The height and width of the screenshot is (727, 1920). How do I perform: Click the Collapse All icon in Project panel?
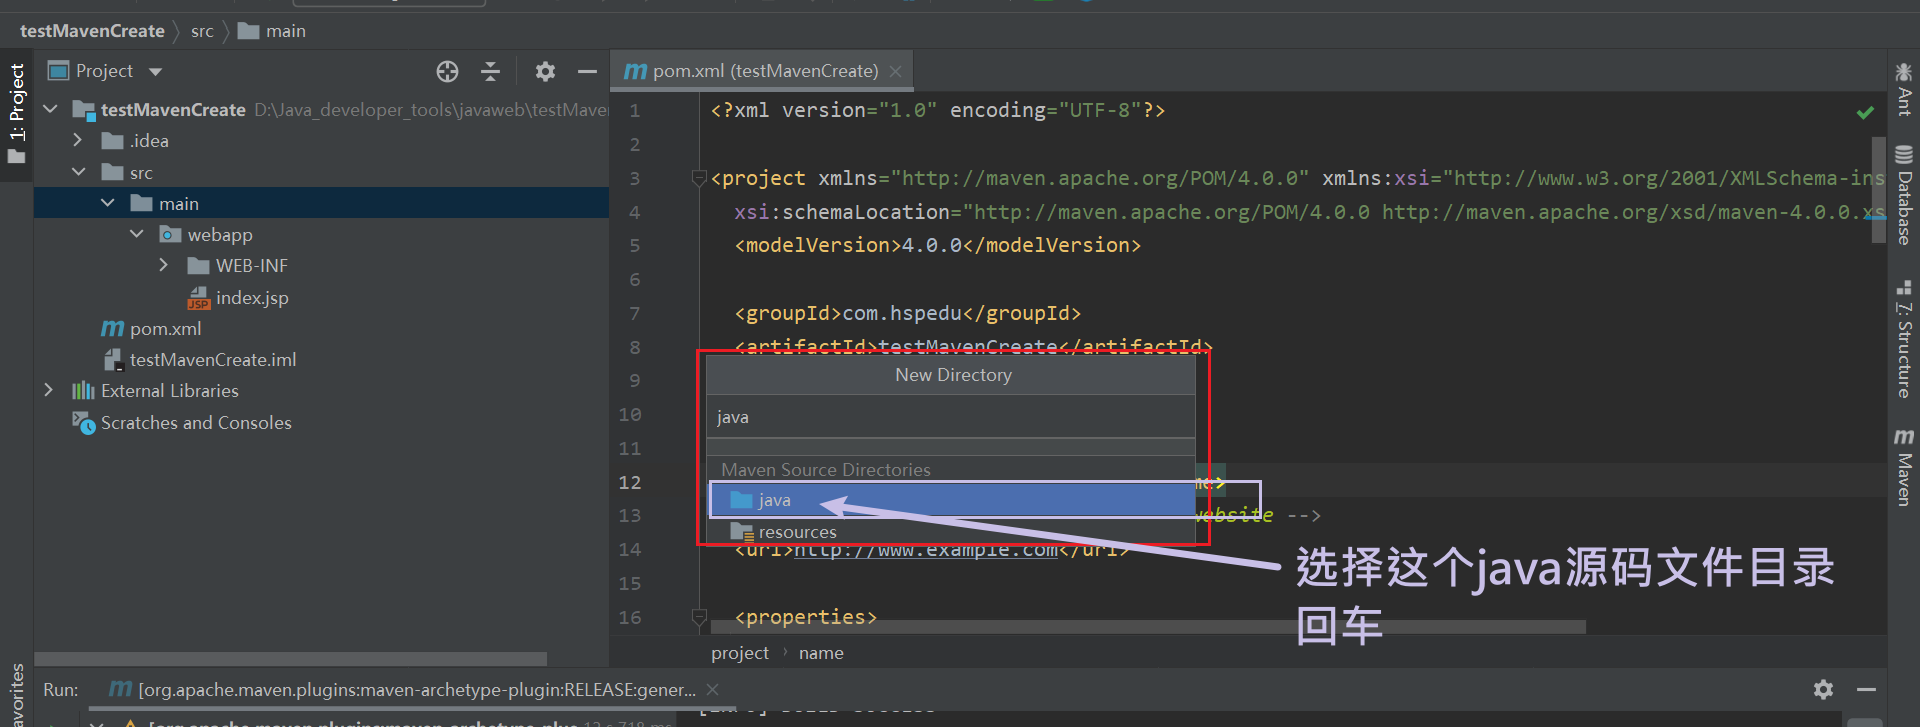point(490,71)
